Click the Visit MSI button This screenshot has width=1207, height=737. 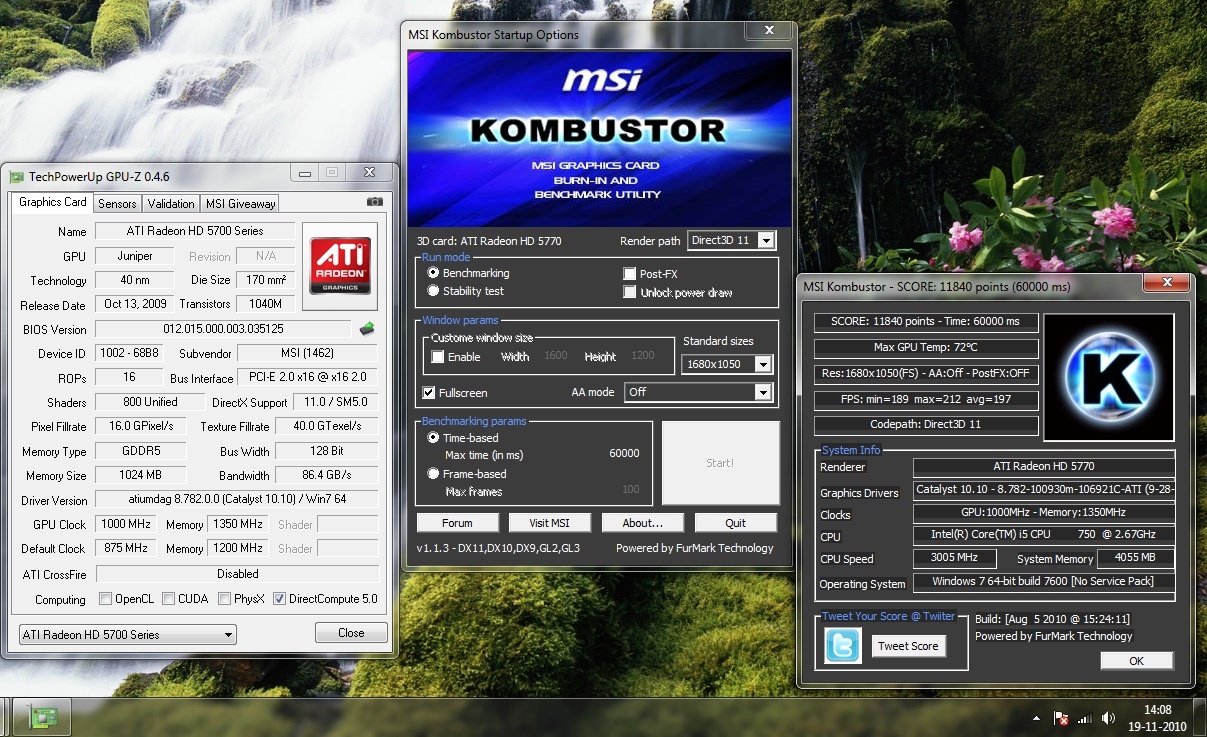pos(549,523)
